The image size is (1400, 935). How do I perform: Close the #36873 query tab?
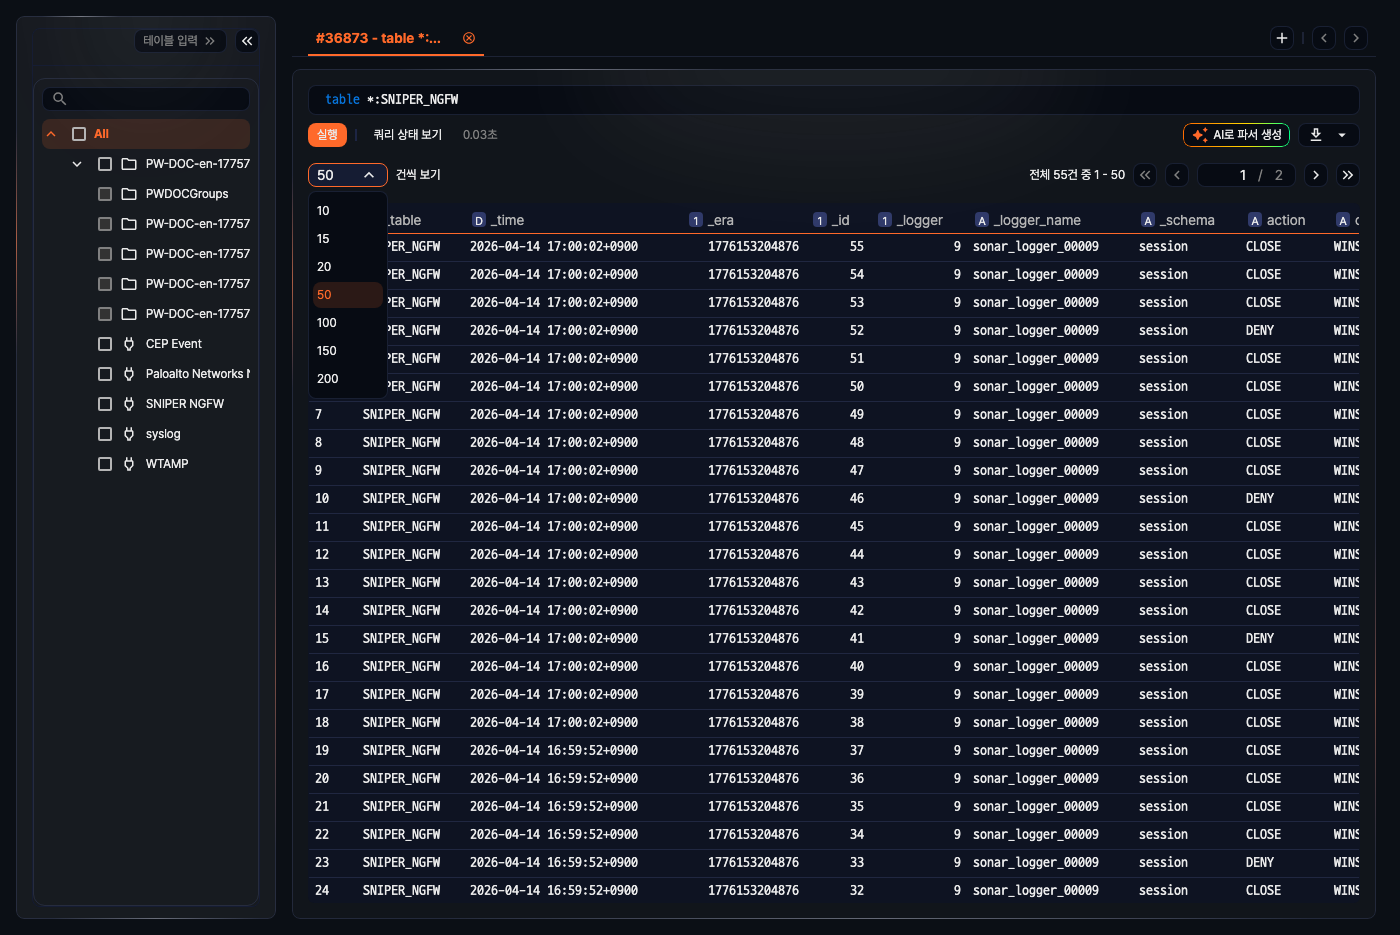coord(469,38)
